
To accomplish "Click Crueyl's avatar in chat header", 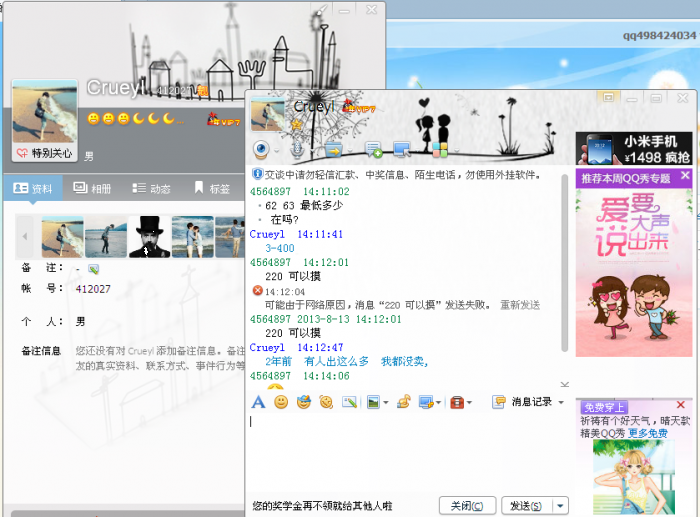I will point(267,114).
